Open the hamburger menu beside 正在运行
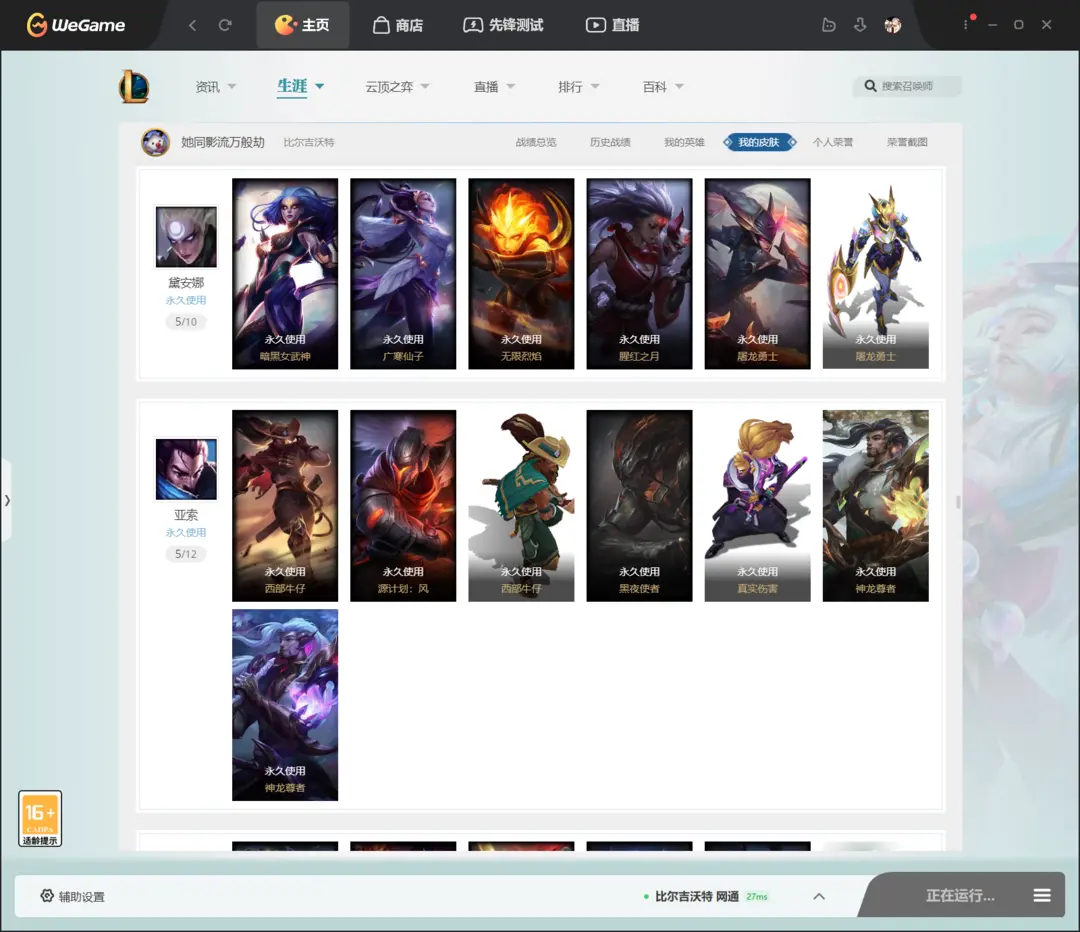Screen dimensions: 1080x932 coord(1042,895)
